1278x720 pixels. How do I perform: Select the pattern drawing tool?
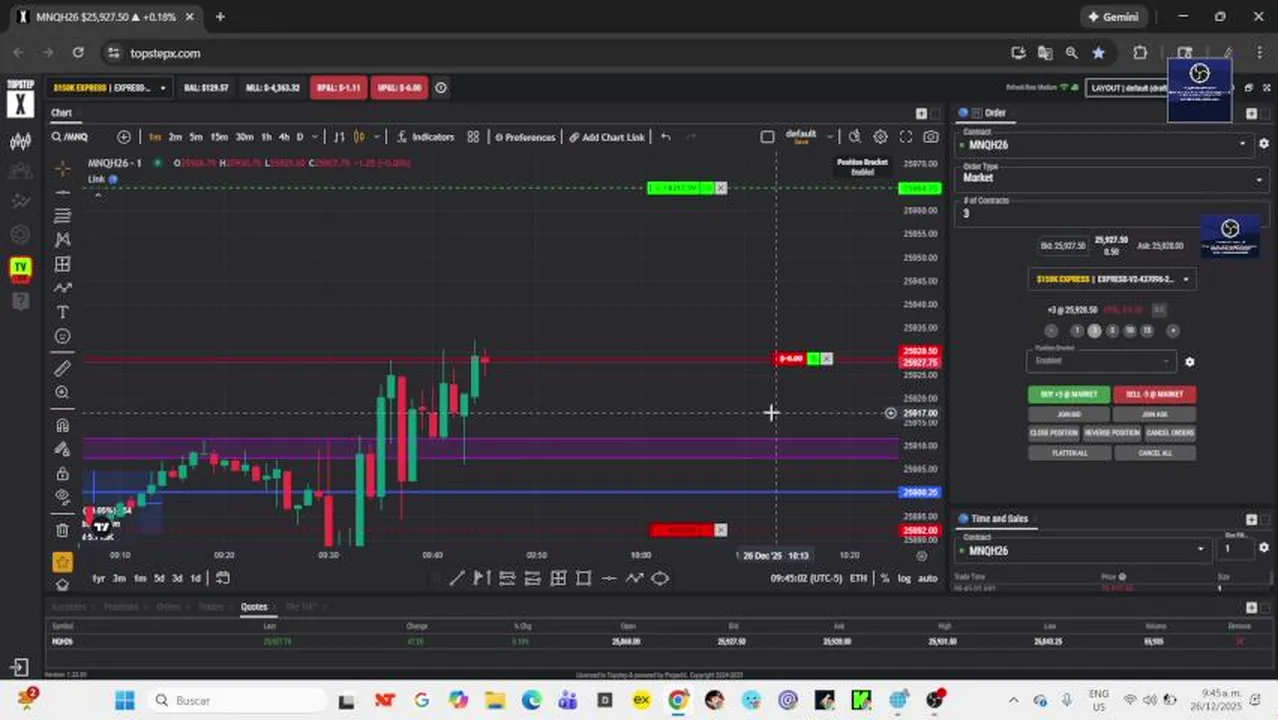[62, 240]
